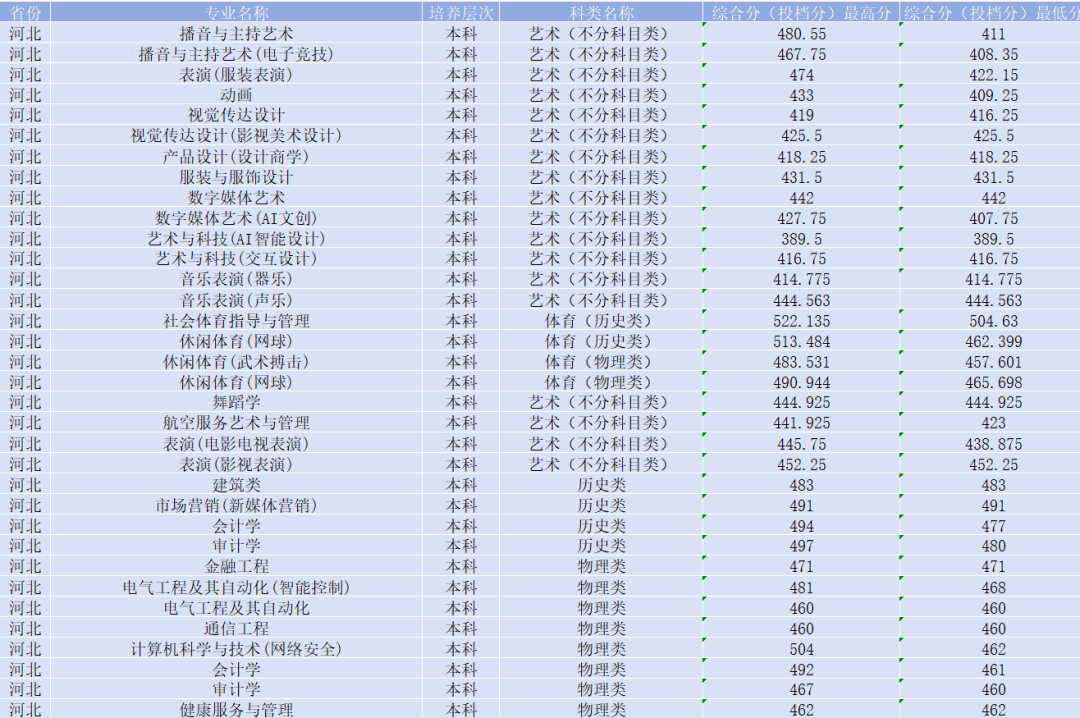Click the cell 播音与主持艺术(电子竞技)
Viewport: 1080px width, 718px height.
click(x=236, y=54)
